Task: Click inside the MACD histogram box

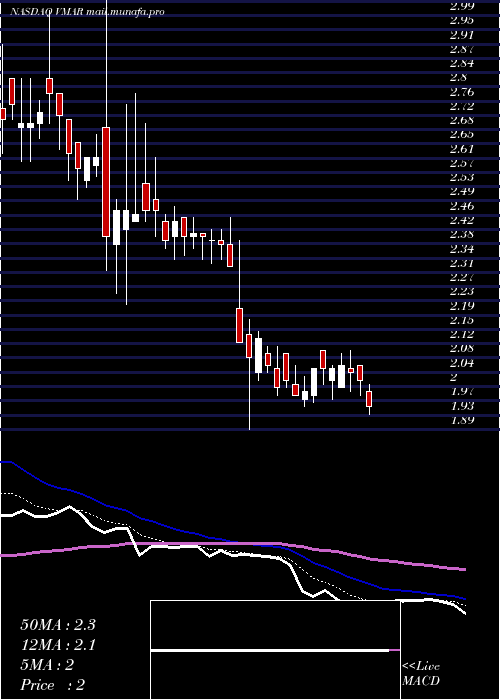Action: pos(275,650)
